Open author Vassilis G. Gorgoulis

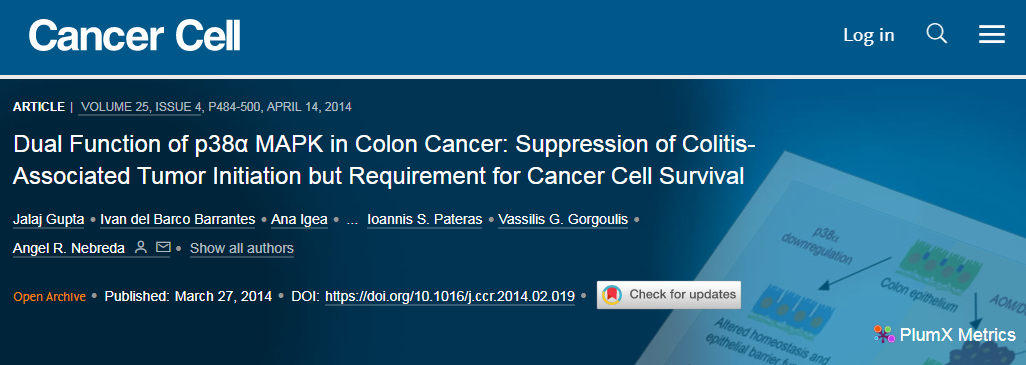(563, 220)
